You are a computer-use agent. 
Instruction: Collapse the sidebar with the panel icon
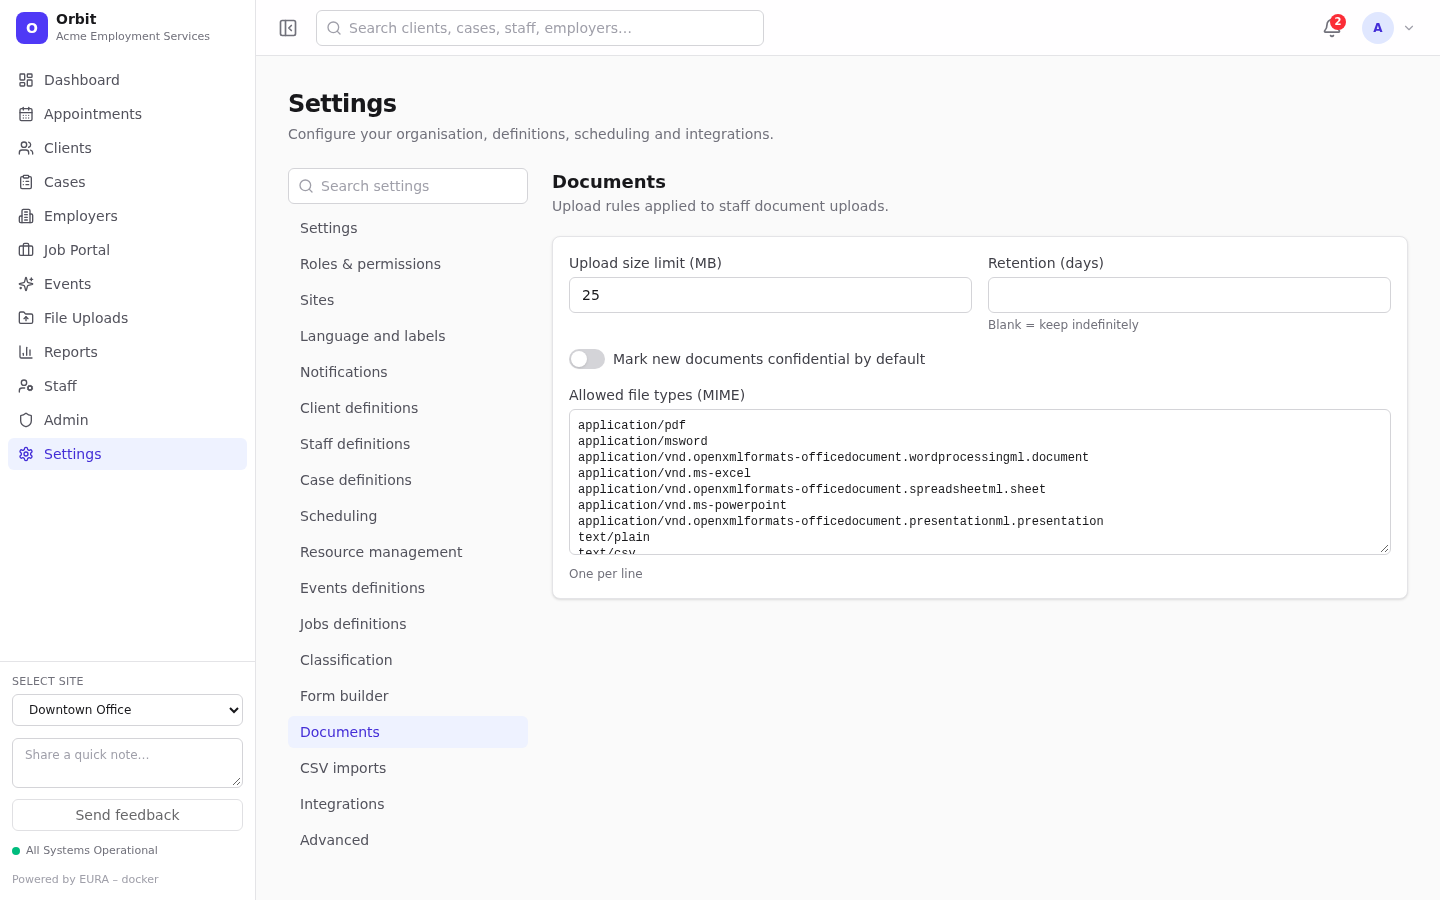(x=288, y=28)
